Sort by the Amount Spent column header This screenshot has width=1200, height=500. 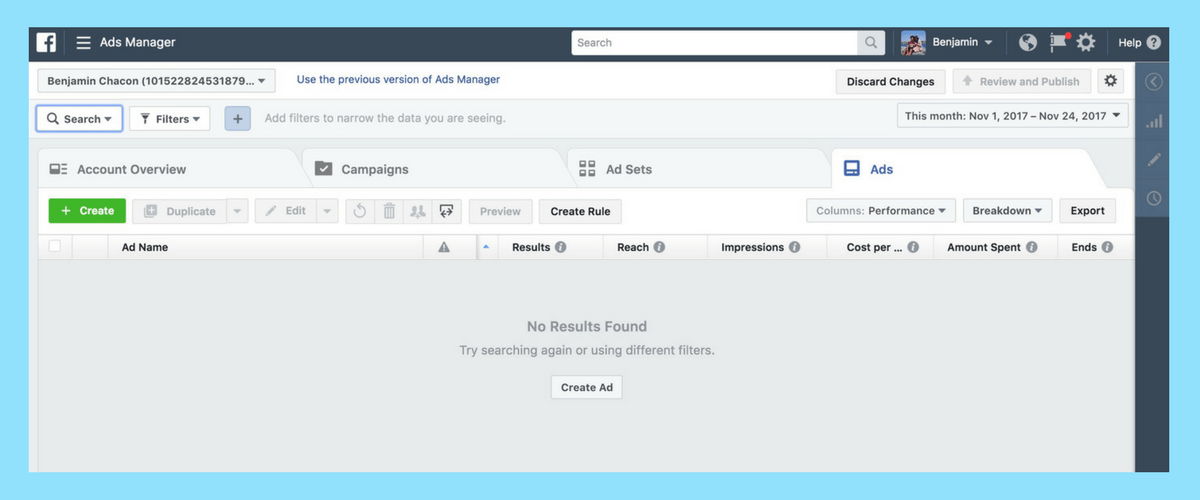pos(984,247)
